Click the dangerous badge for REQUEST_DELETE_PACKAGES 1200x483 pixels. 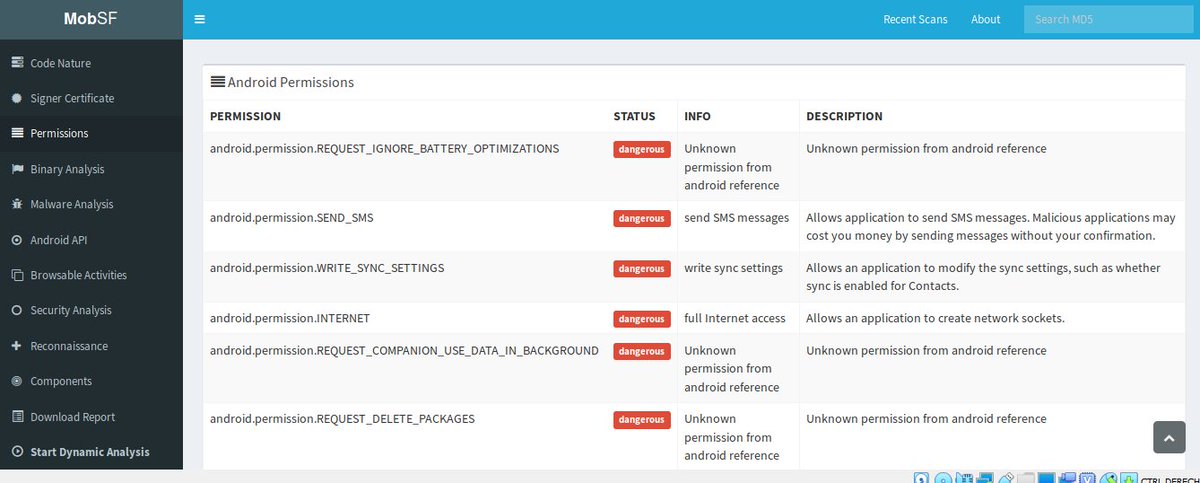pyautogui.click(x=641, y=420)
